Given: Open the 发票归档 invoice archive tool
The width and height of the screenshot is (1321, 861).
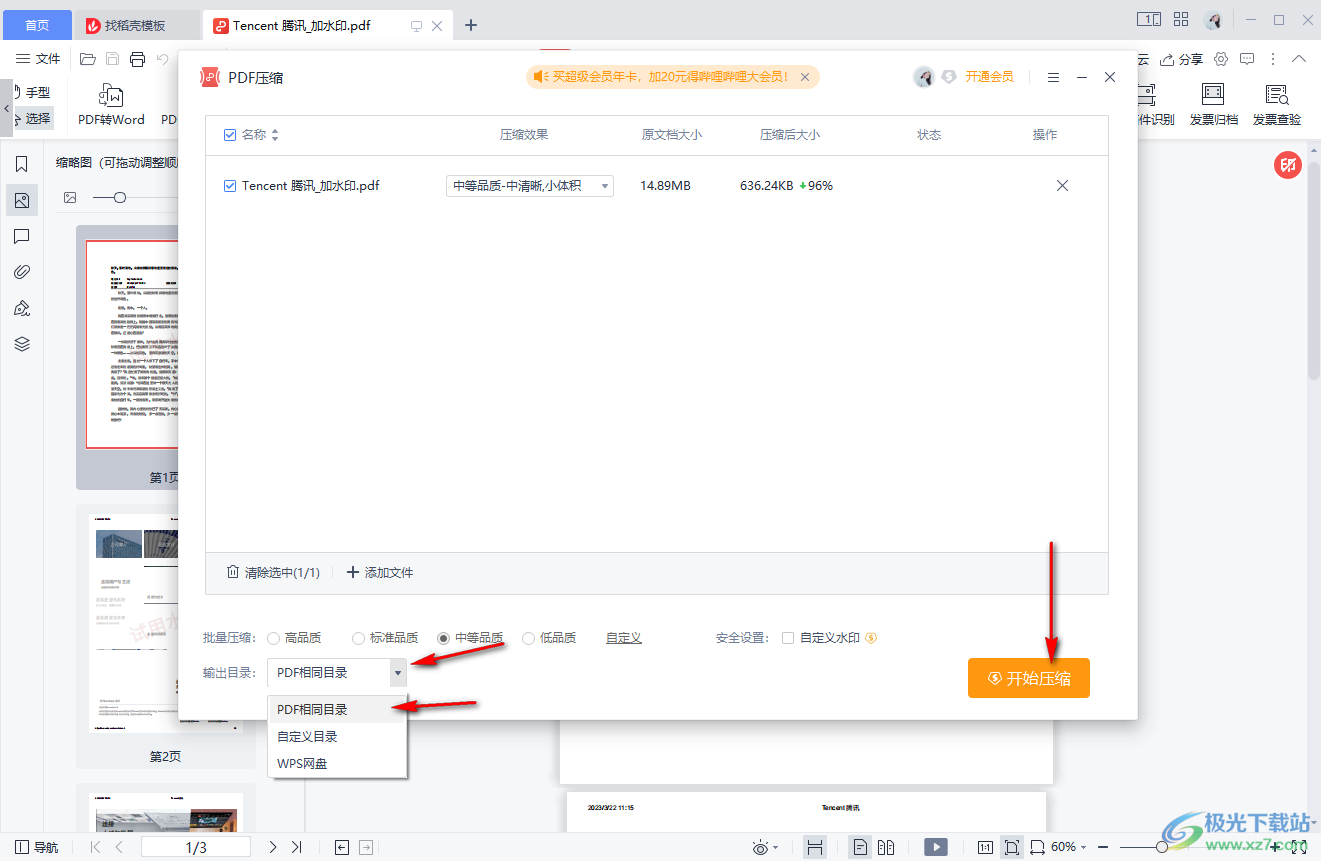Looking at the screenshot, I should tap(1213, 105).
